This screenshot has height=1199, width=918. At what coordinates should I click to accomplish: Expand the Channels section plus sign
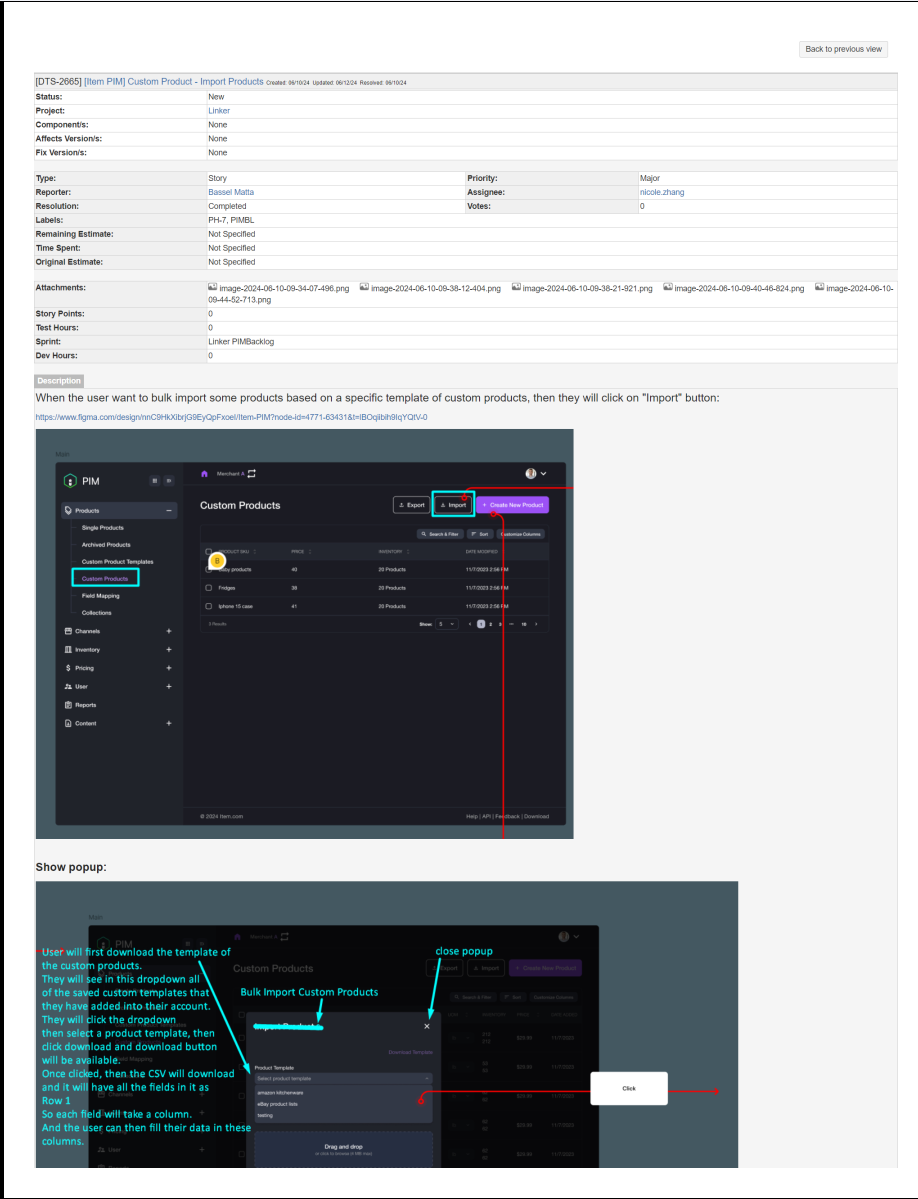tap(169, 631)
